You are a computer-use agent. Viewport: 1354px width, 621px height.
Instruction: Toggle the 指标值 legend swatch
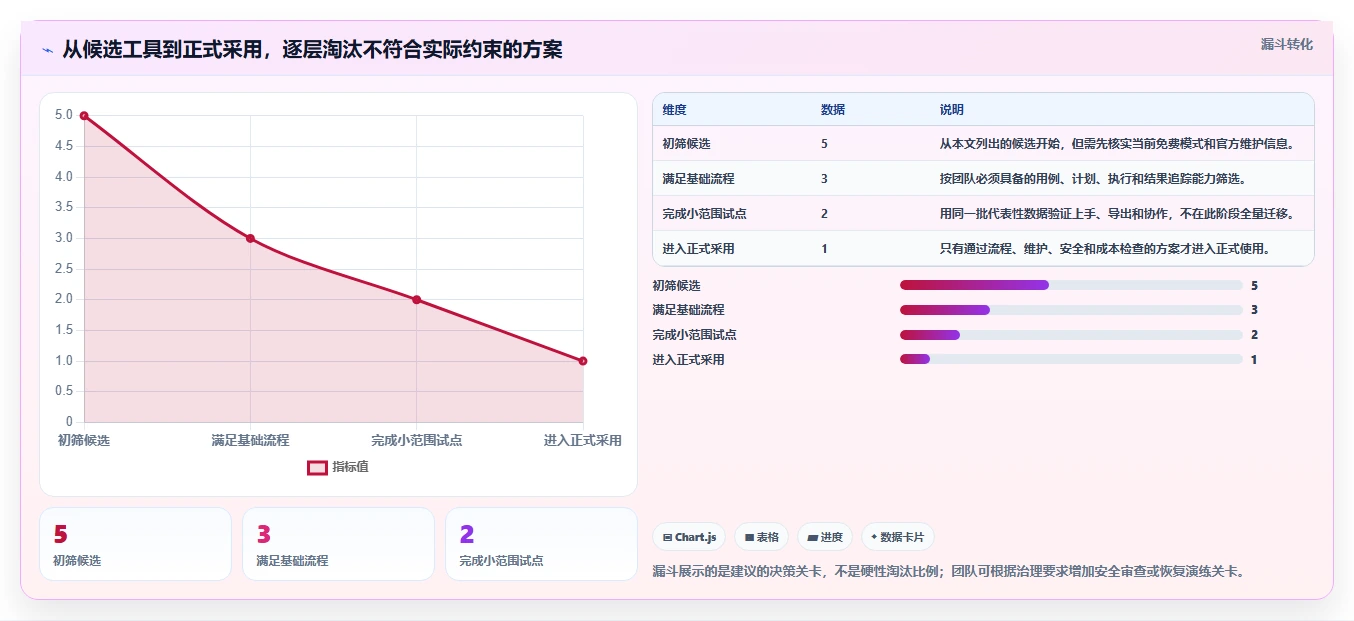[317, 467]
